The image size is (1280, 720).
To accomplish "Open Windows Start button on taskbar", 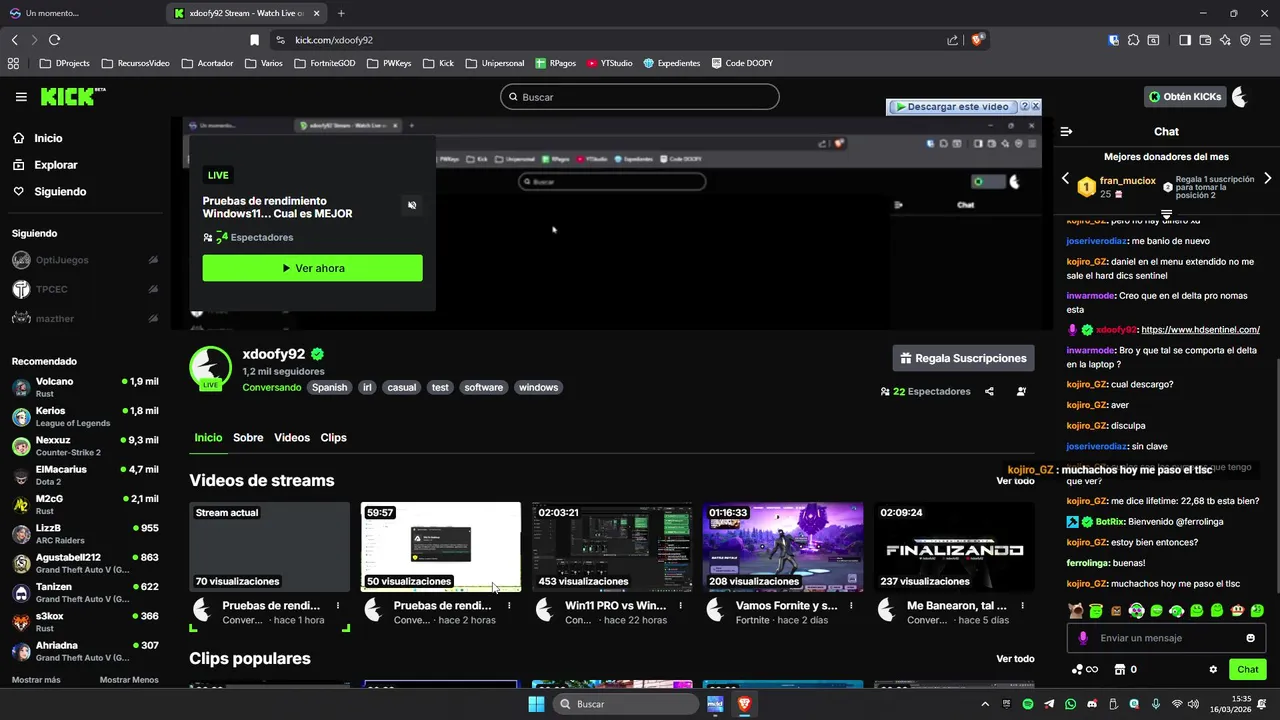I will click(x=536, y=704).
